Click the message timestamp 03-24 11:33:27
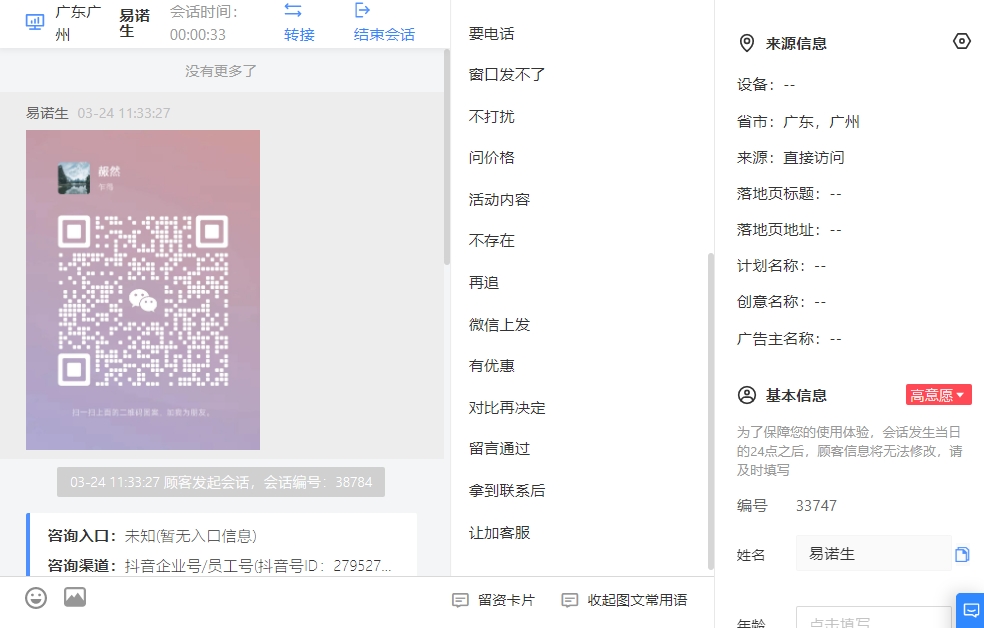The image size is (984, 628). (x=124, y=113)
